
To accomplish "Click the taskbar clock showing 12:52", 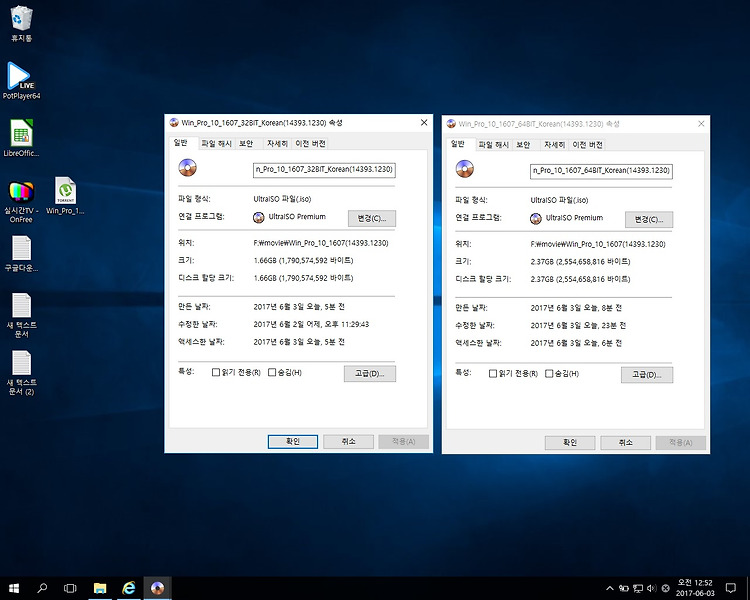I will (x=695, y=588).
